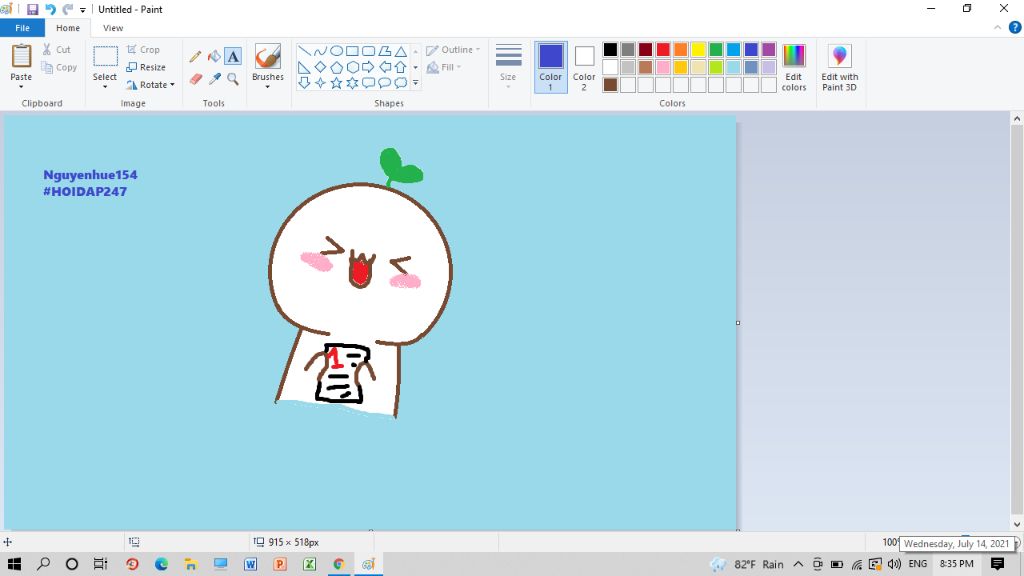Image resolution: width=1024 pixels, height=576 pixels.
Task: Open the shape Fill dropdown
Action: click(444, 67)
